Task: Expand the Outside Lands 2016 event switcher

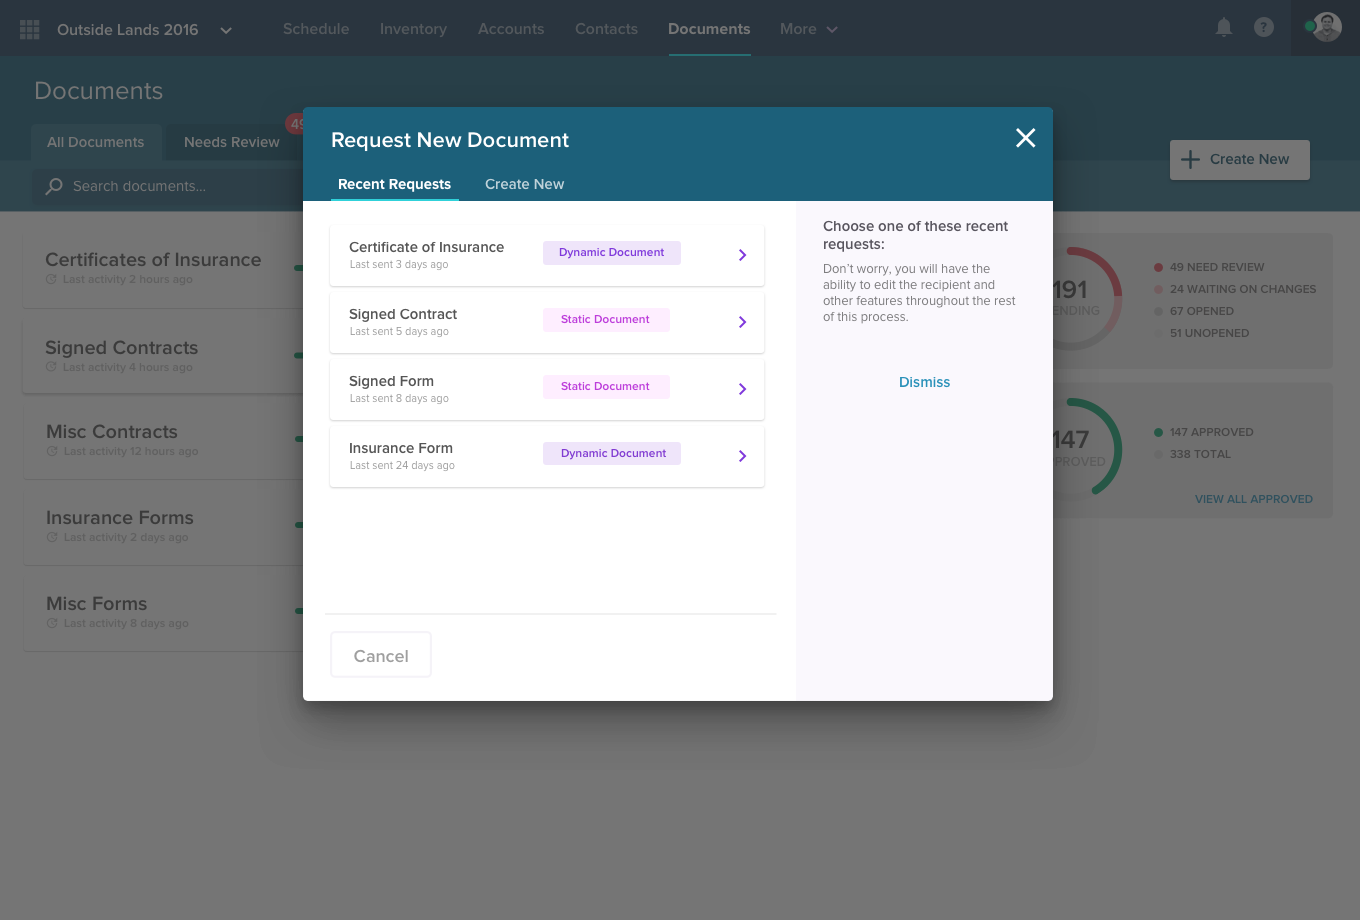Action: point(226,30)
